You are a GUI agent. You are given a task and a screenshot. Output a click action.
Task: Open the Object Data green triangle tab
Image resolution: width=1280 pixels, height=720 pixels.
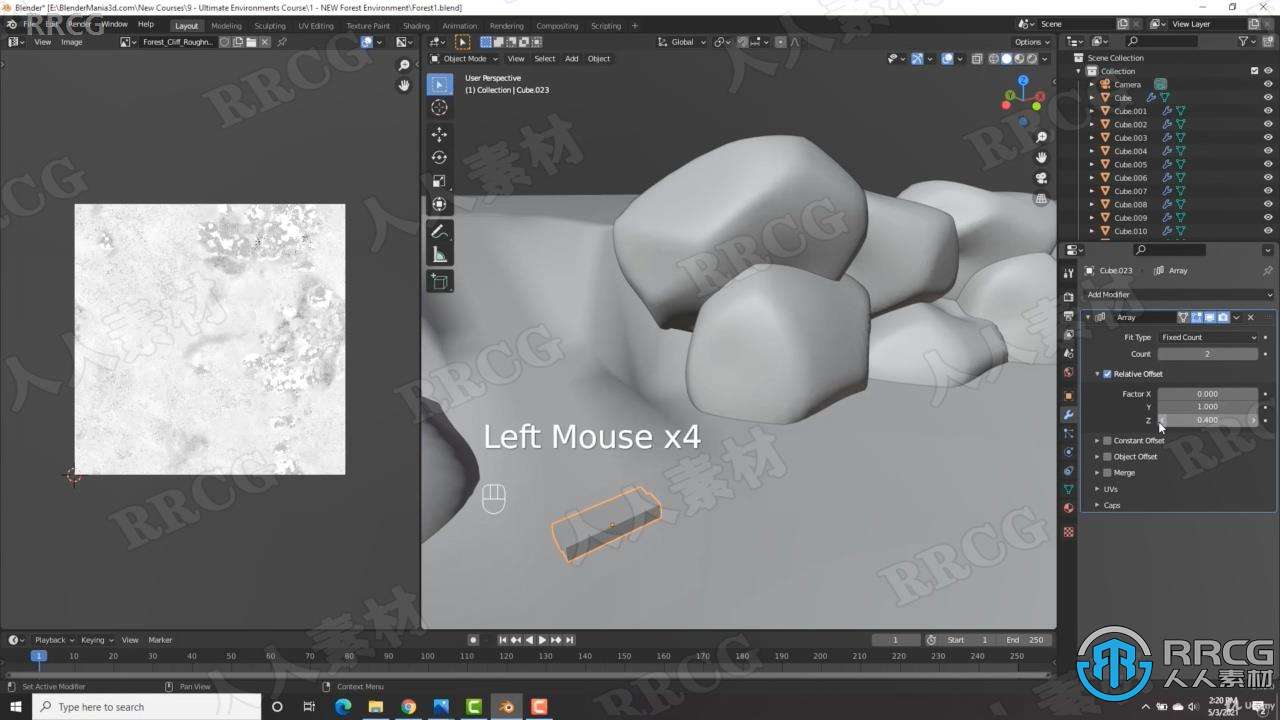coord(1068,489)
